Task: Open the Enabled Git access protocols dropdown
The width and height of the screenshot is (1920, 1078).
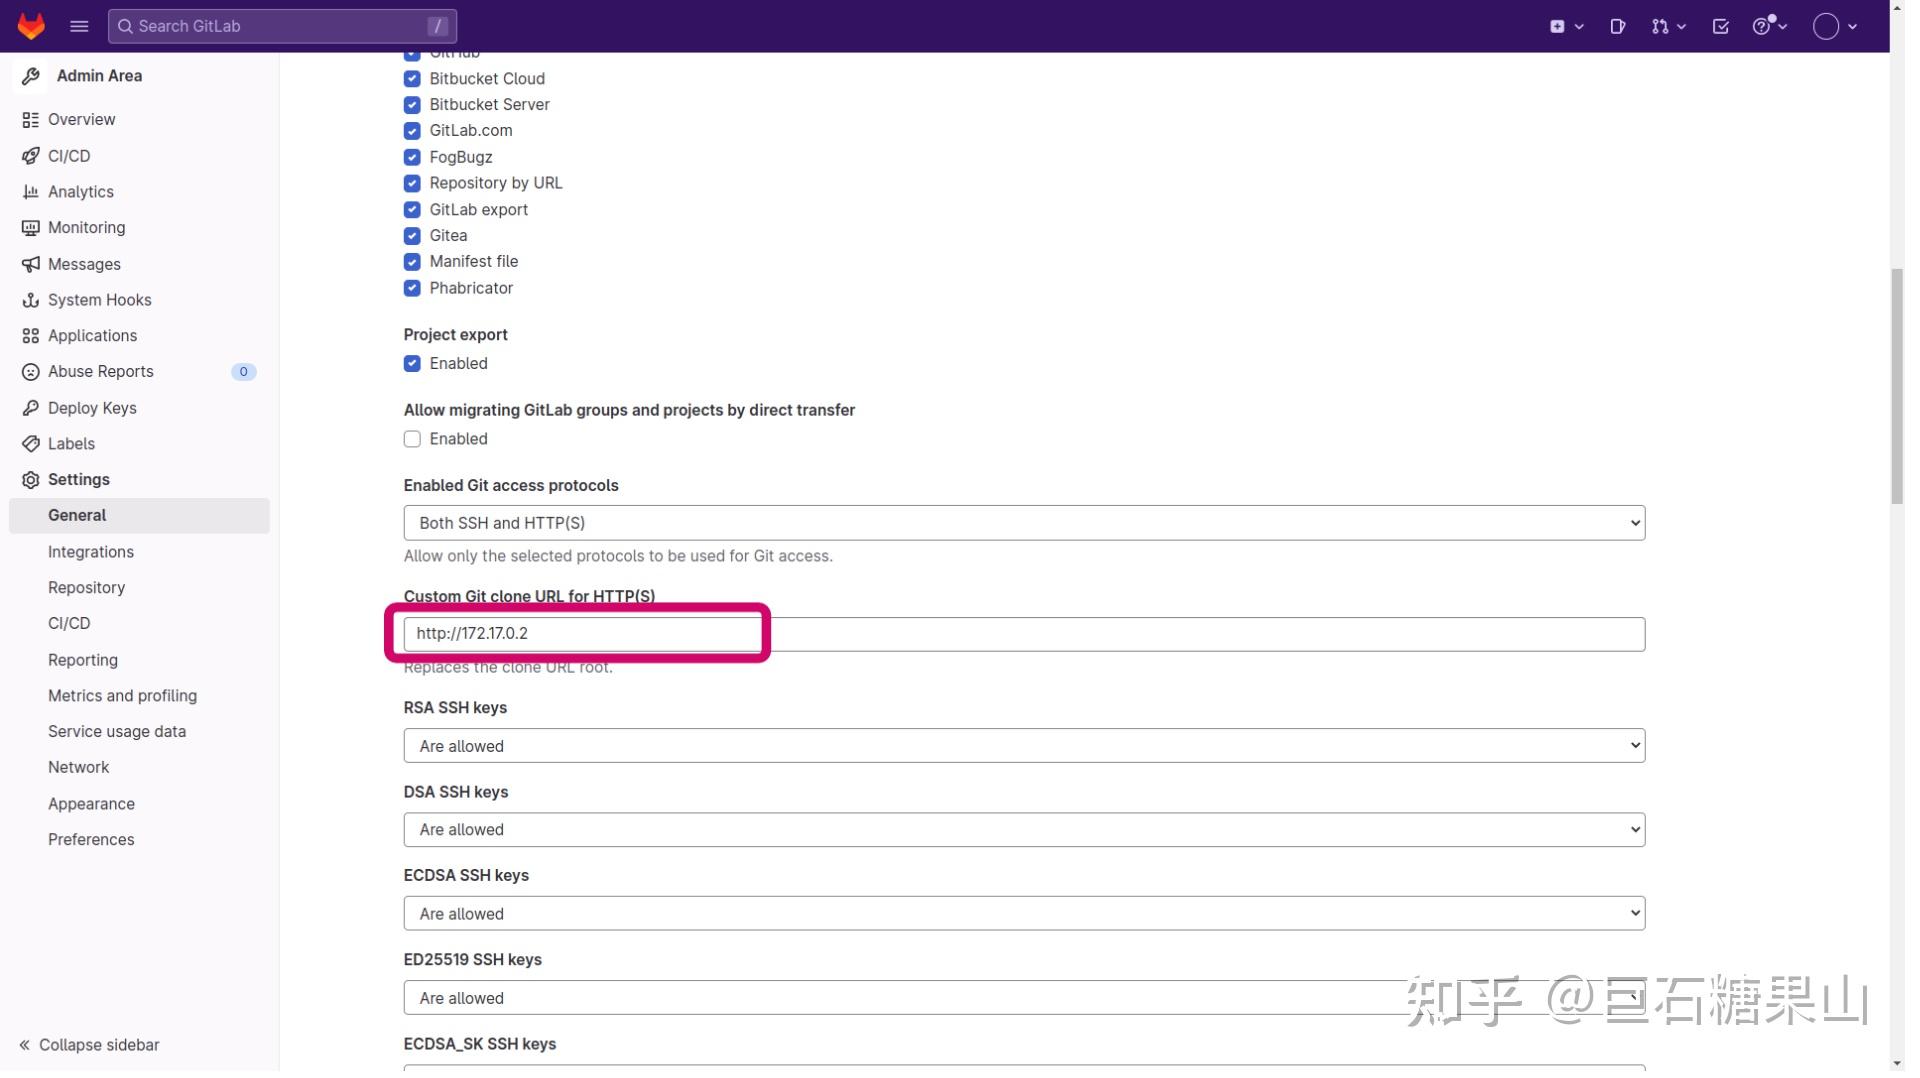Action: point(1022,522)
